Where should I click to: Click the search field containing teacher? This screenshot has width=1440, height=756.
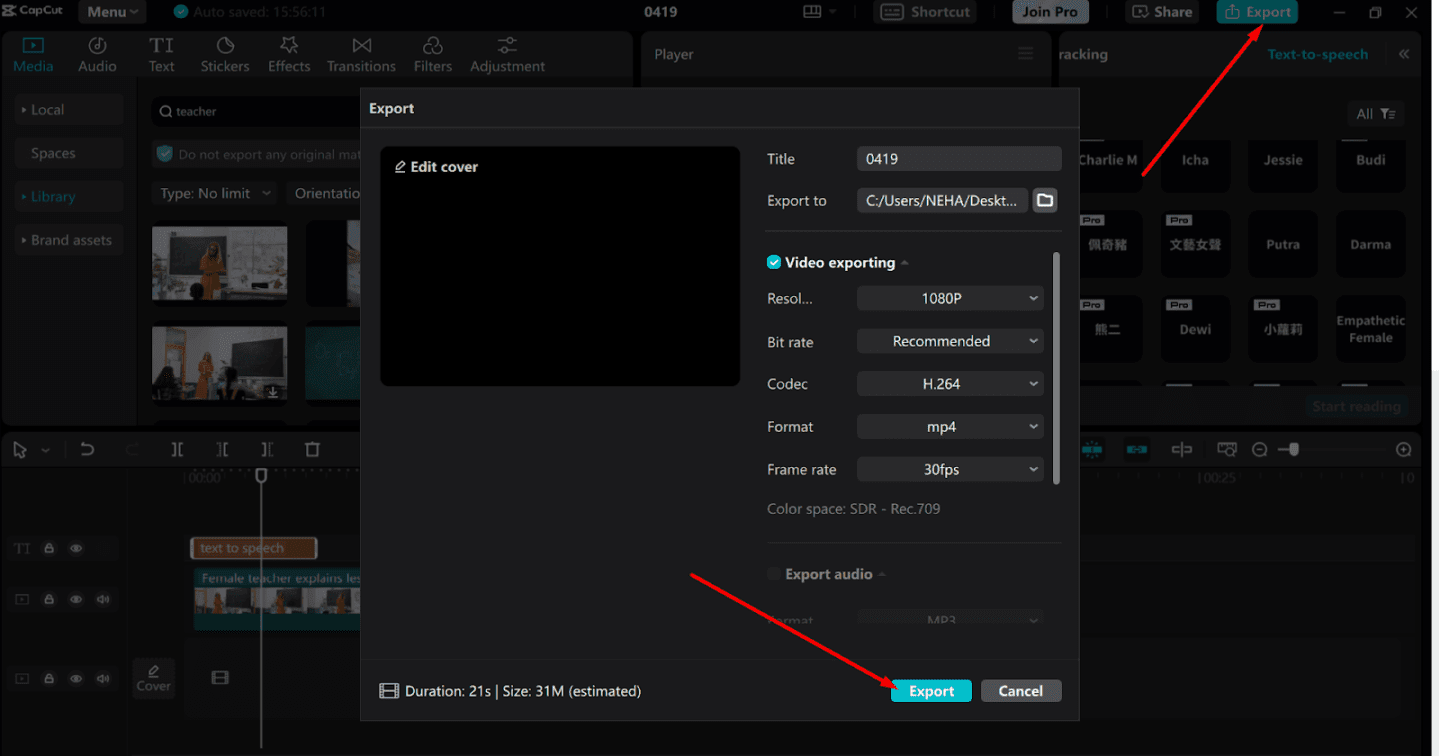(255, 111)
